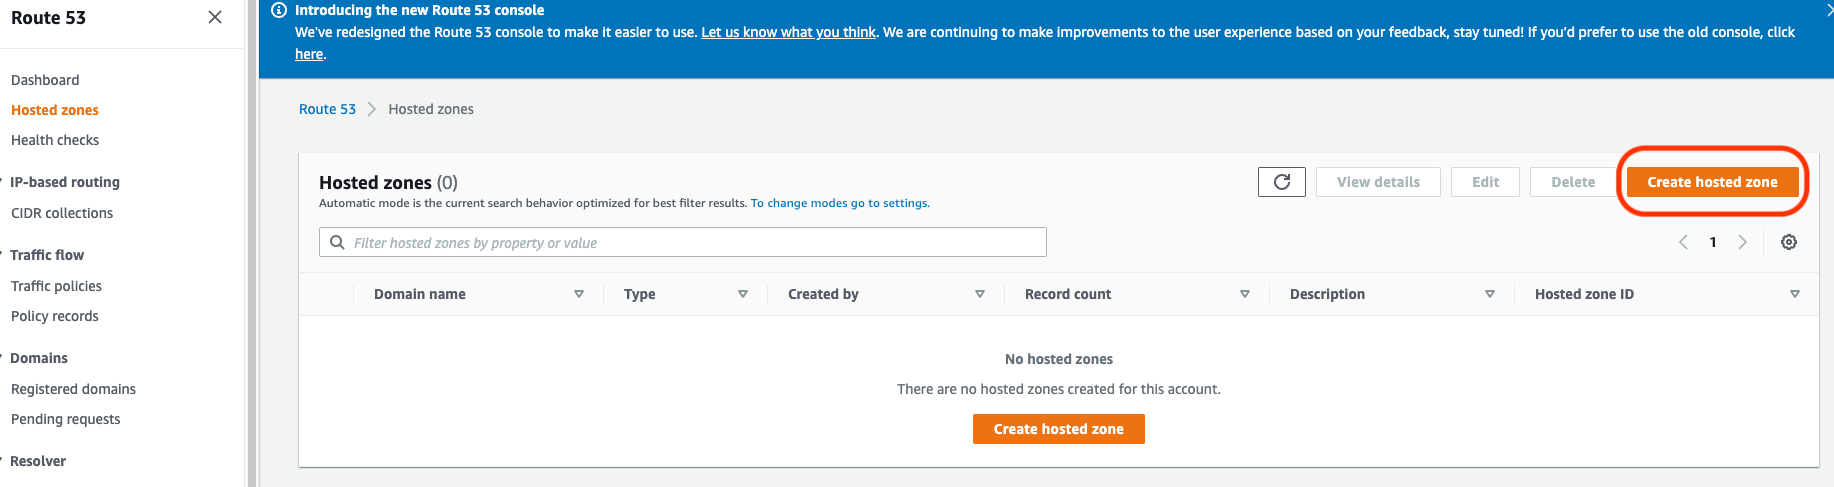Select Registered domains in sidebar
The height and width of the screenshot is (487, 1834).
coord(73,389)
